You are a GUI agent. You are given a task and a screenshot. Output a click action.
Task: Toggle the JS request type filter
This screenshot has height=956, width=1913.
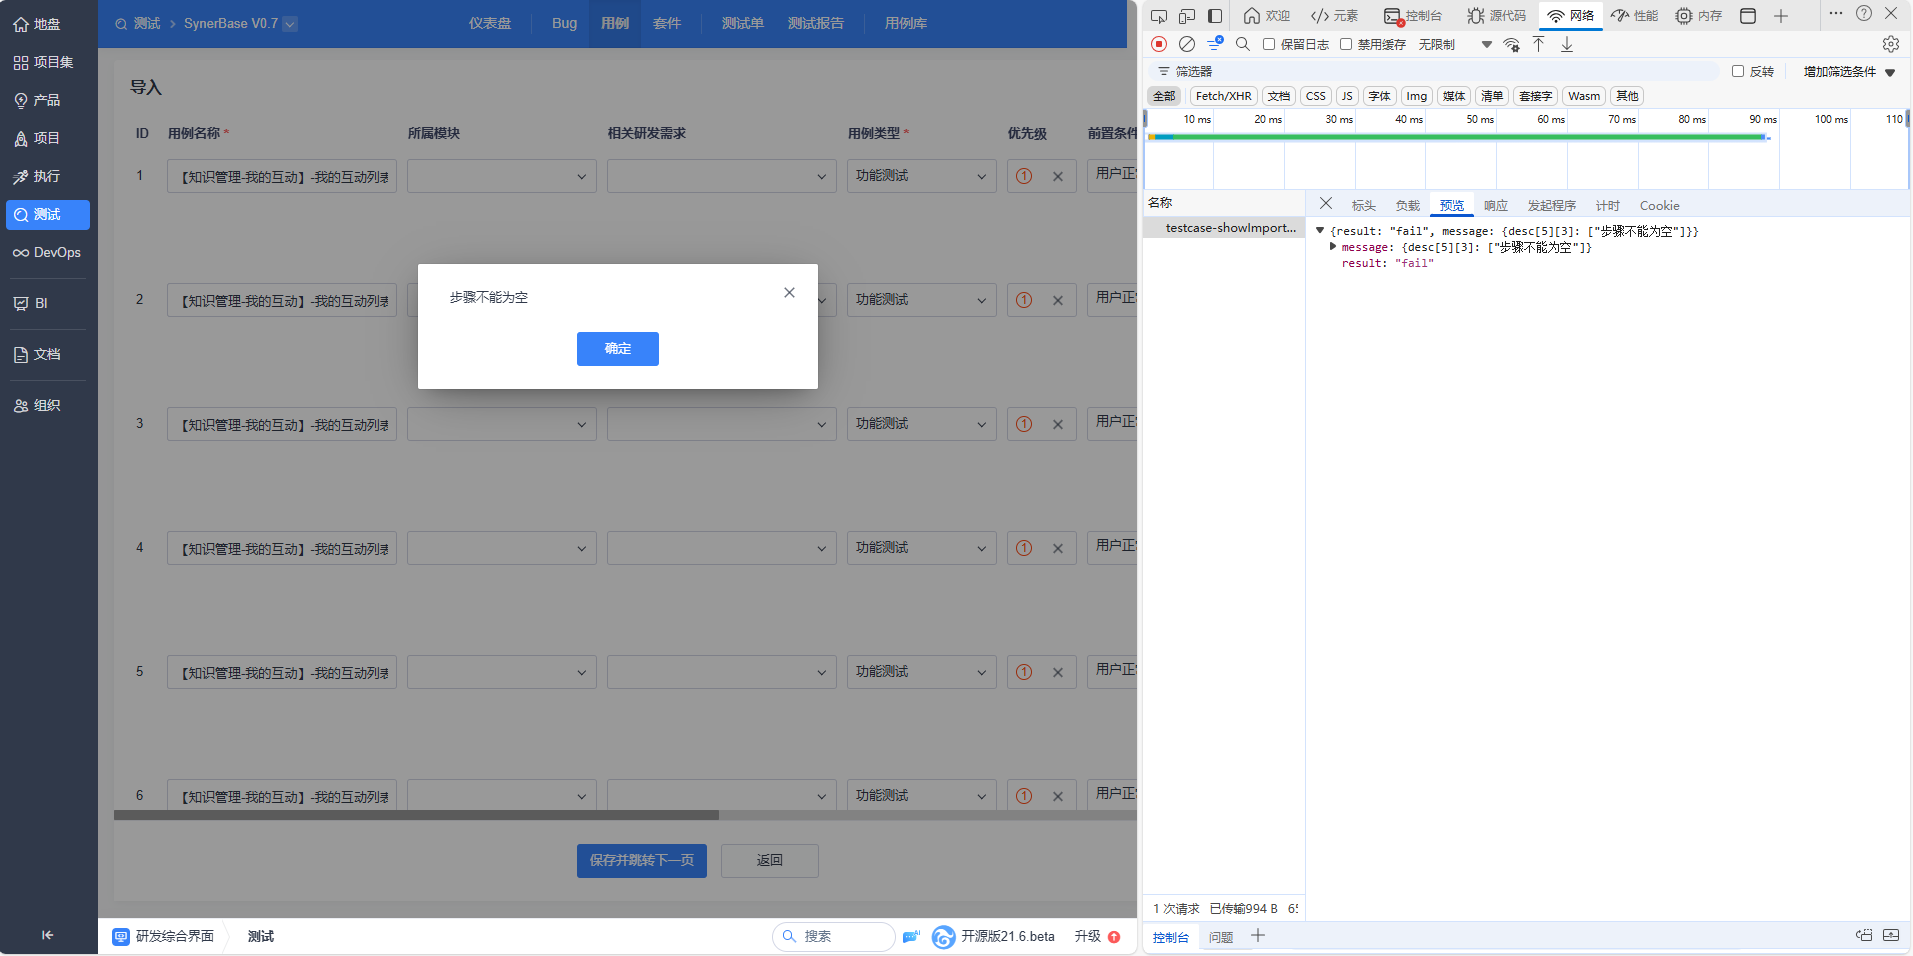pos(1347,96)
